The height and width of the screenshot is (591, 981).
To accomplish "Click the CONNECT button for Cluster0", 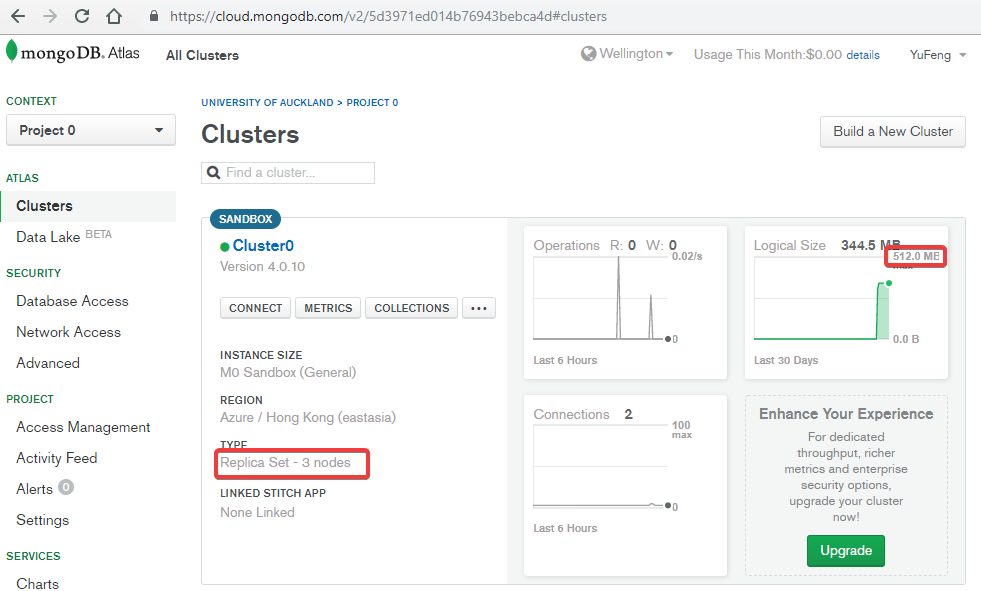I will tap(255, 308).
